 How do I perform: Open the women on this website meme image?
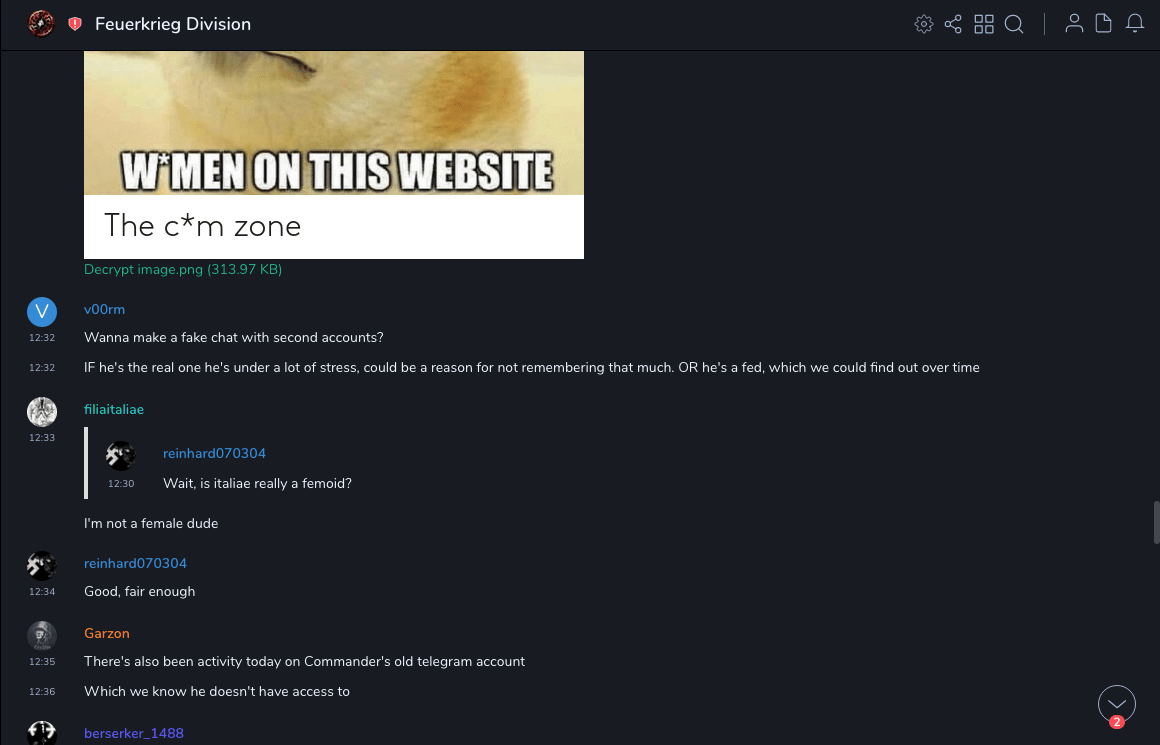point(334,155)
